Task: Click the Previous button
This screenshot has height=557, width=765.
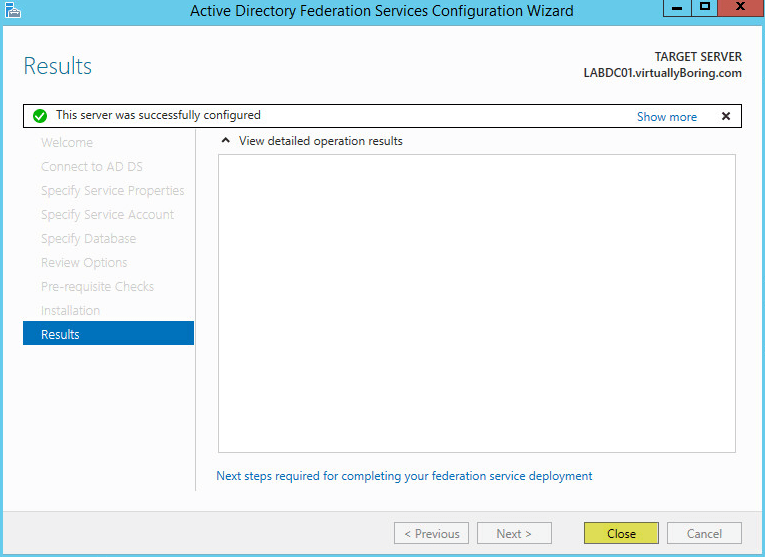Action: 431,533
